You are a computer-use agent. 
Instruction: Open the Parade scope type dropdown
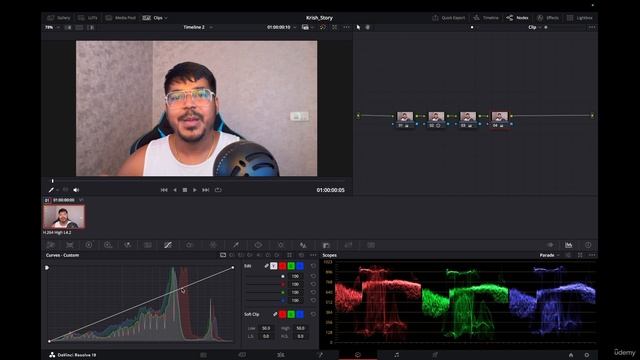[x=549, y=255]
